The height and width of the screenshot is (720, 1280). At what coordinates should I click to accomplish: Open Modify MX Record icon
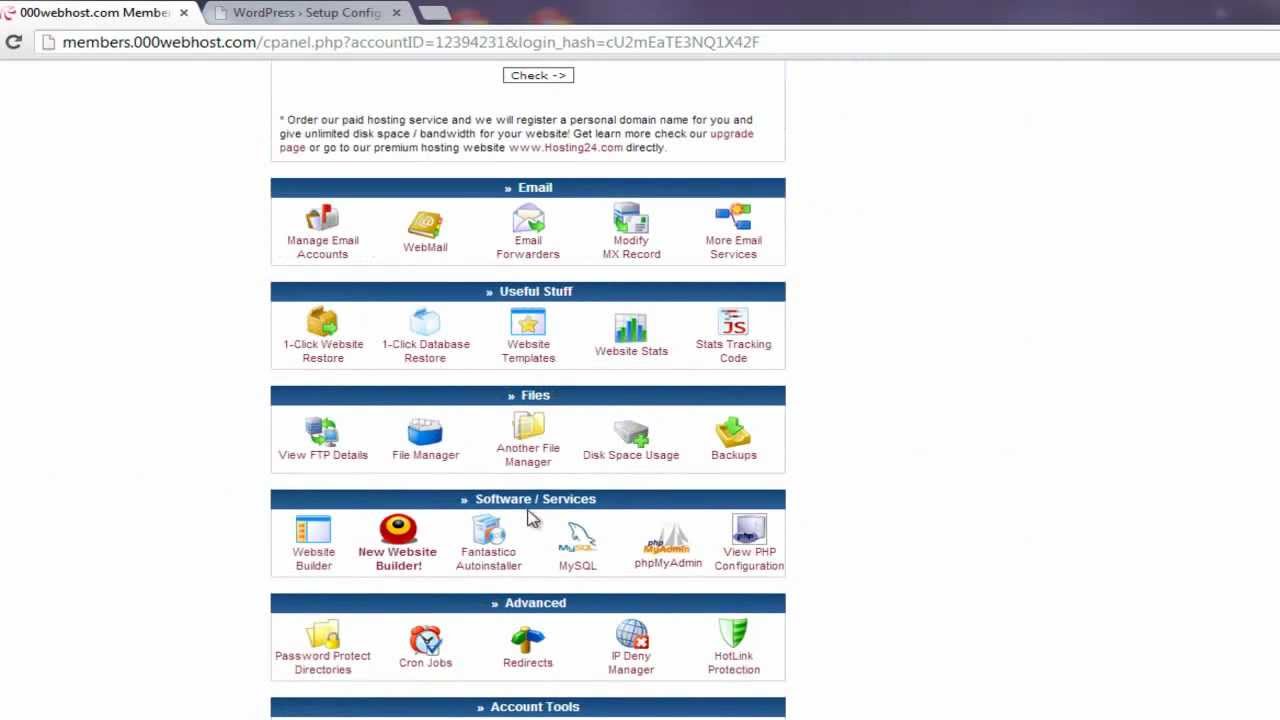[x=631, y=217]
